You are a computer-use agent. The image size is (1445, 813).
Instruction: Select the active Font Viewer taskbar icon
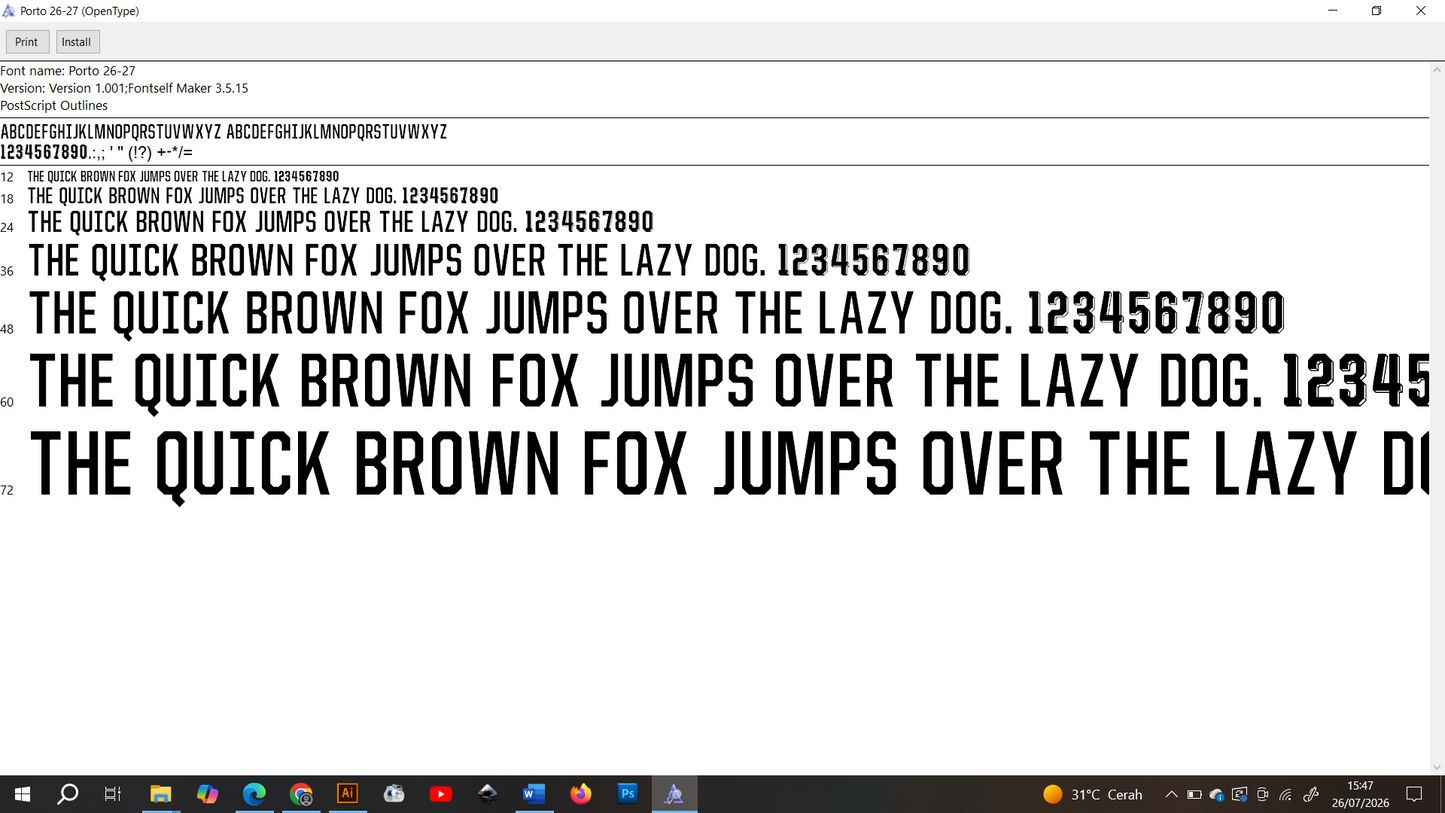tap(674, 794)
